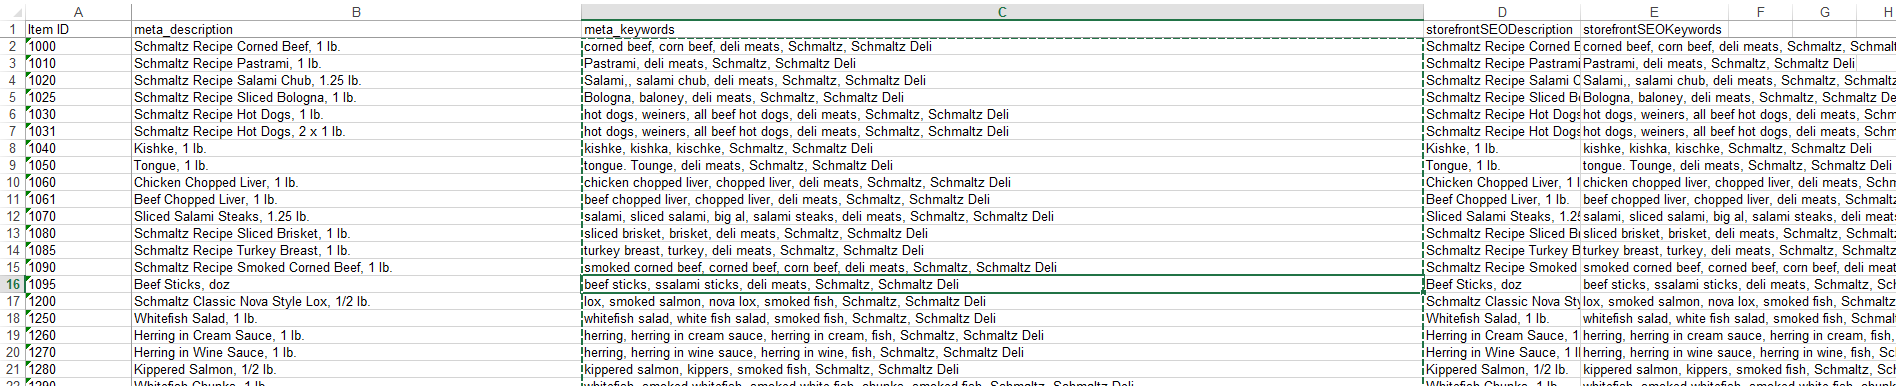Select column A header
The height and width of the screenshot is (386, 1896).
tap(78, 12)
